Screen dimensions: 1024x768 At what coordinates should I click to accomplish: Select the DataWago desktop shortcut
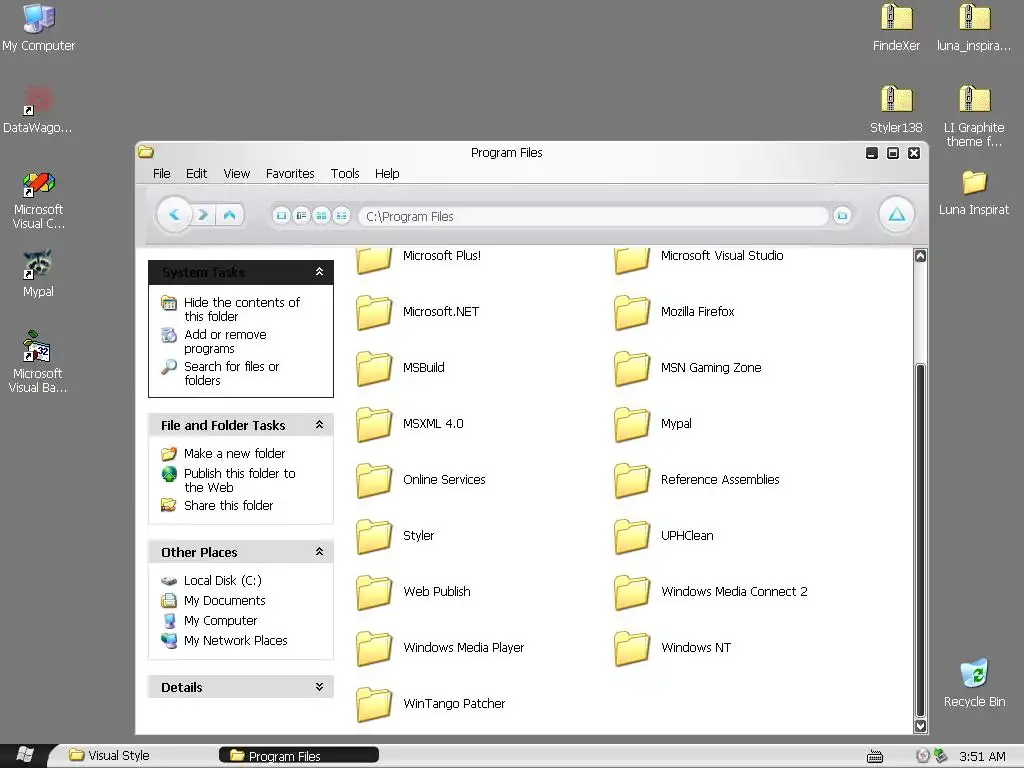pyautogui.click(x=38, y=109)
